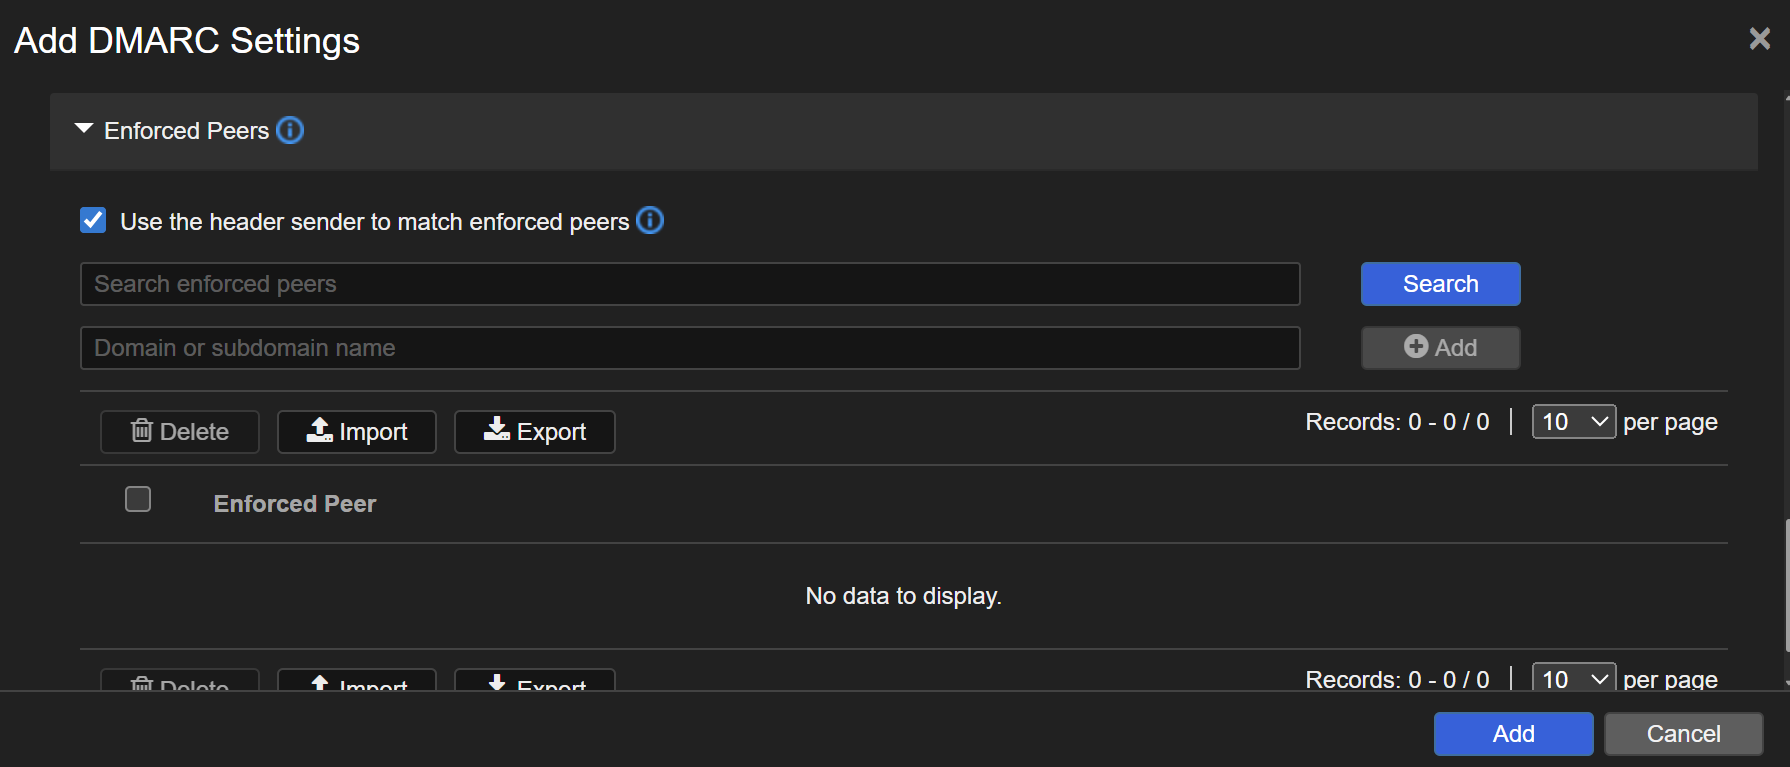Click the bottom Export button

535,681
